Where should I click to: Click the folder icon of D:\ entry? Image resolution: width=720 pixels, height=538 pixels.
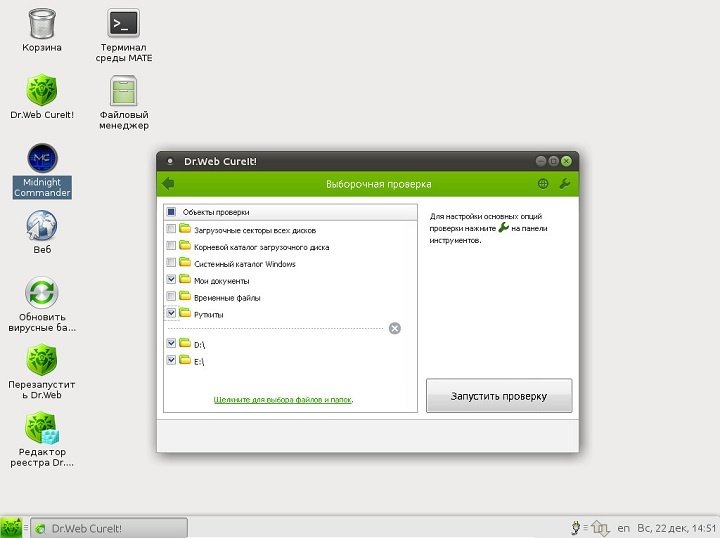tap(185, 343)
